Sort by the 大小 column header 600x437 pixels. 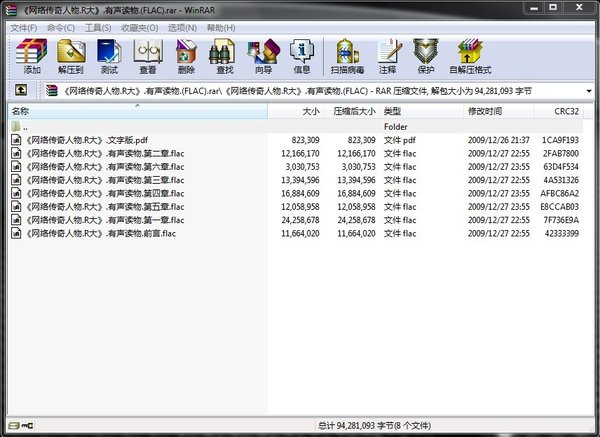tap(295, 111)
